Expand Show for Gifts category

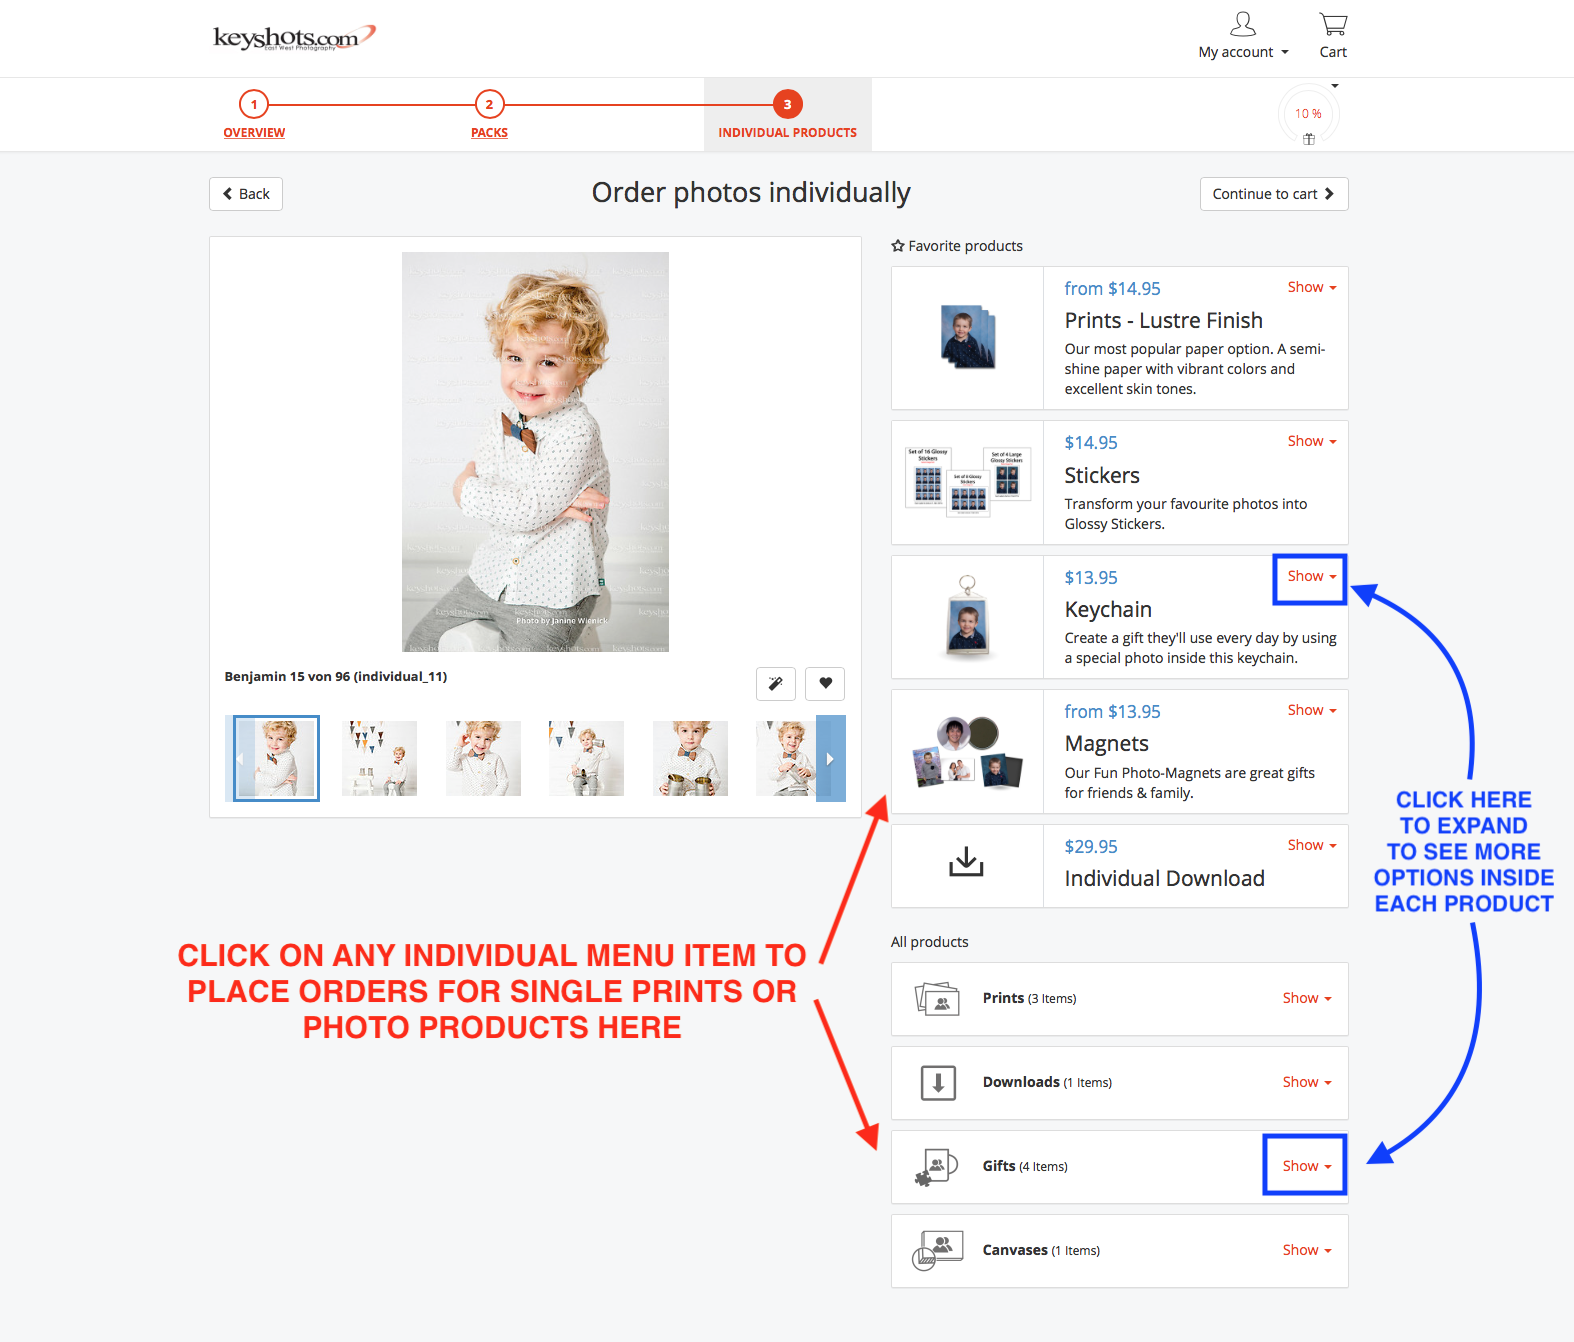coord(1307,1166)
